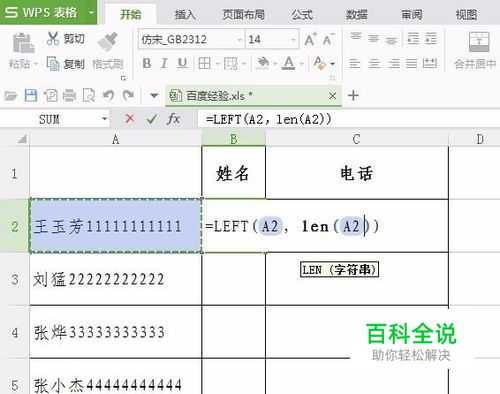Screen dimensions: 500x394
Task: Open the font name dropdown
Action: [240, 40]
